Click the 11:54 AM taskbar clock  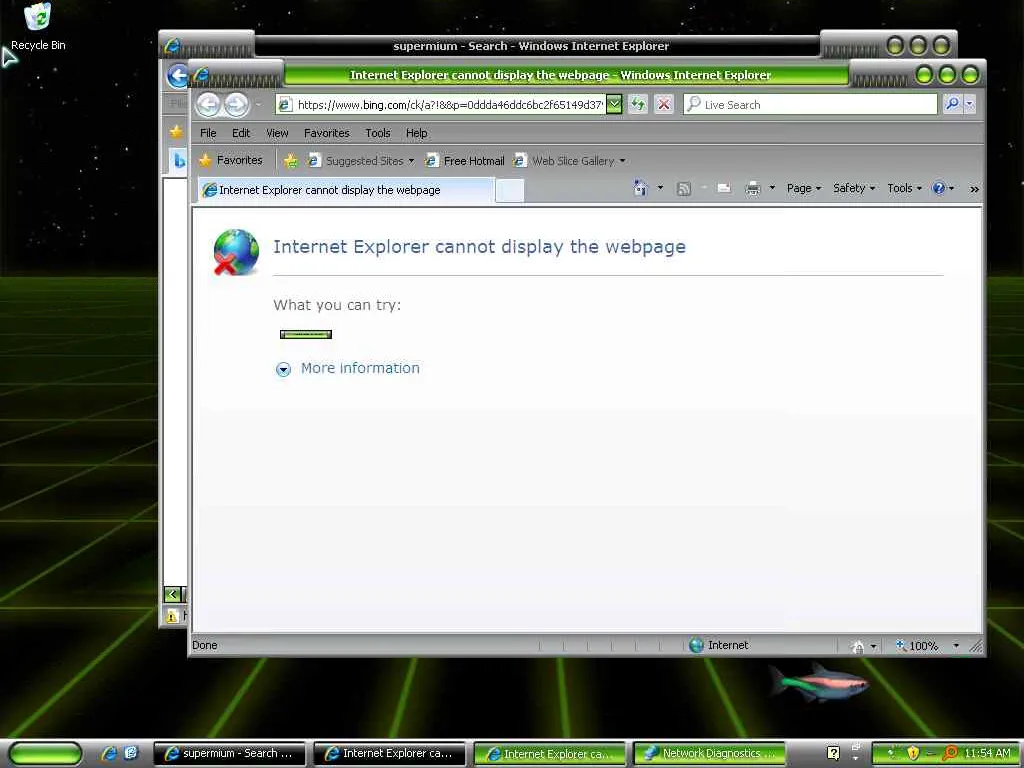click(x=987, y=753)
